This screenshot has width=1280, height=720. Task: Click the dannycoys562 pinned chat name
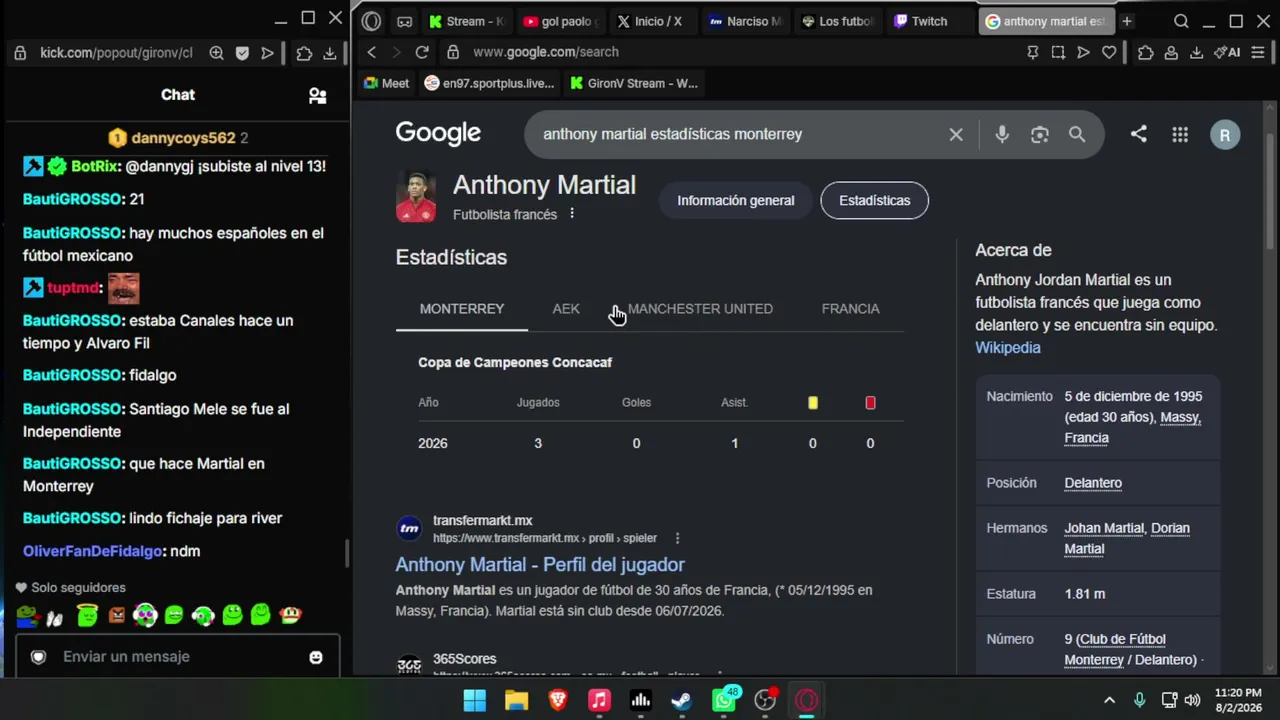coord(183,138)
